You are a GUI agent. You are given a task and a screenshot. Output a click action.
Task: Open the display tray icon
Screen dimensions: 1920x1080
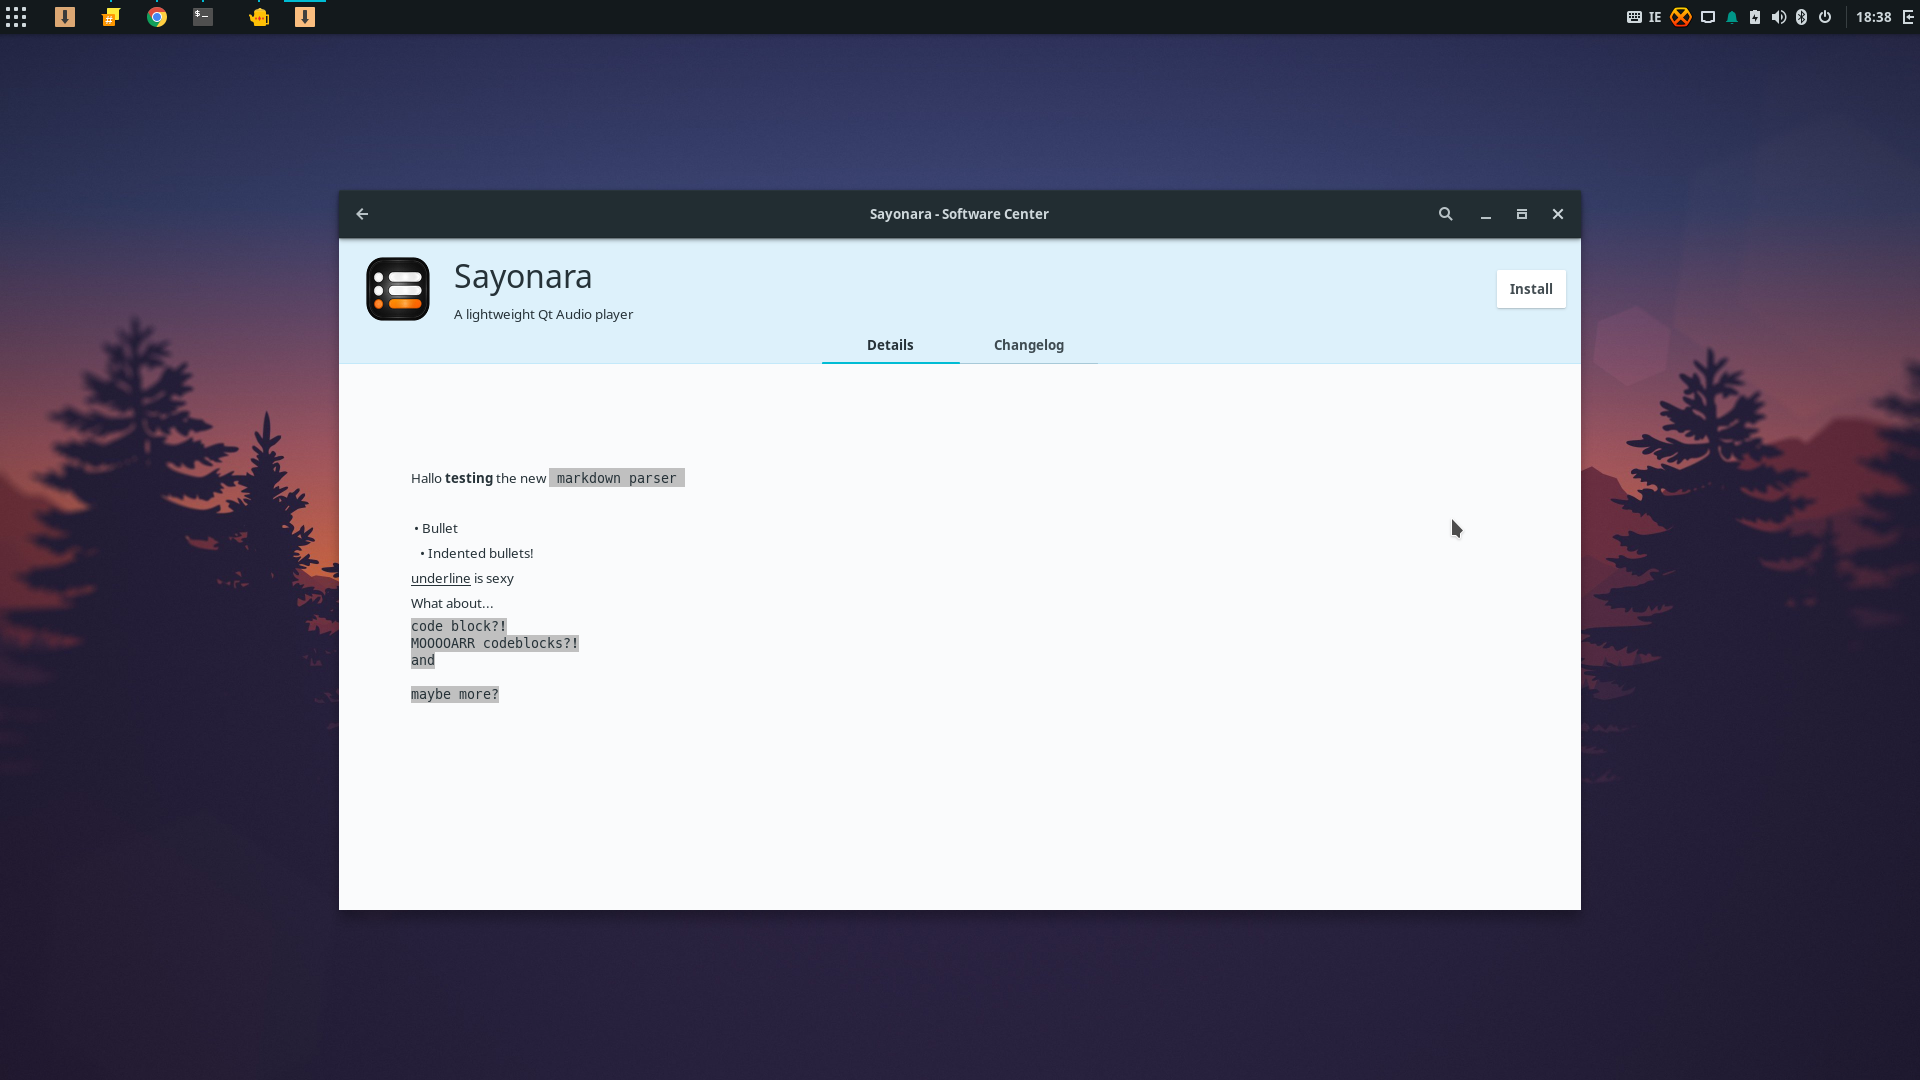coord(1708,17)
